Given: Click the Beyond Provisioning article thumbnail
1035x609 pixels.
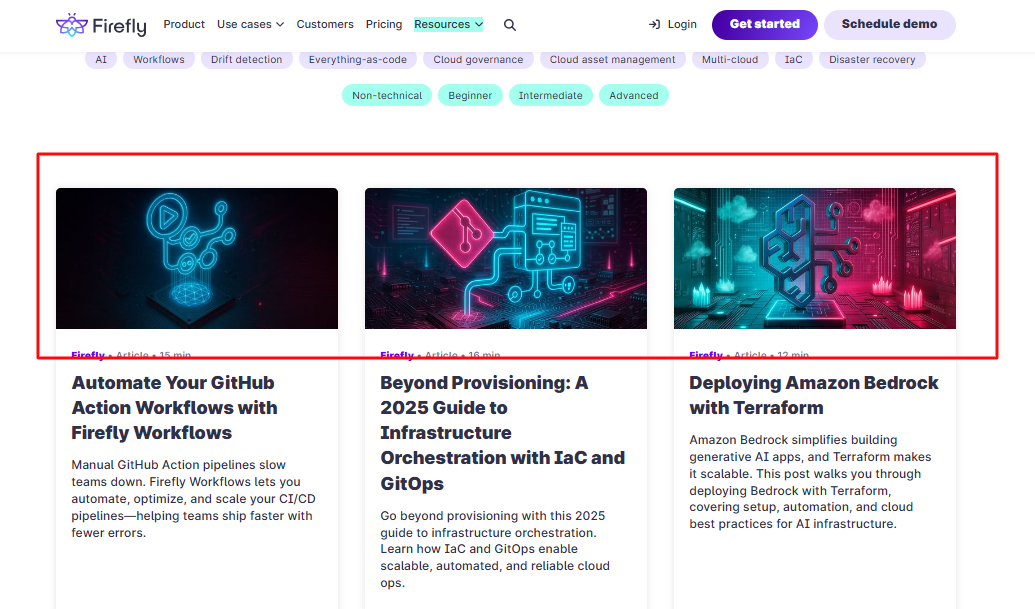Looking at the screenshot, I should (505, 257).
